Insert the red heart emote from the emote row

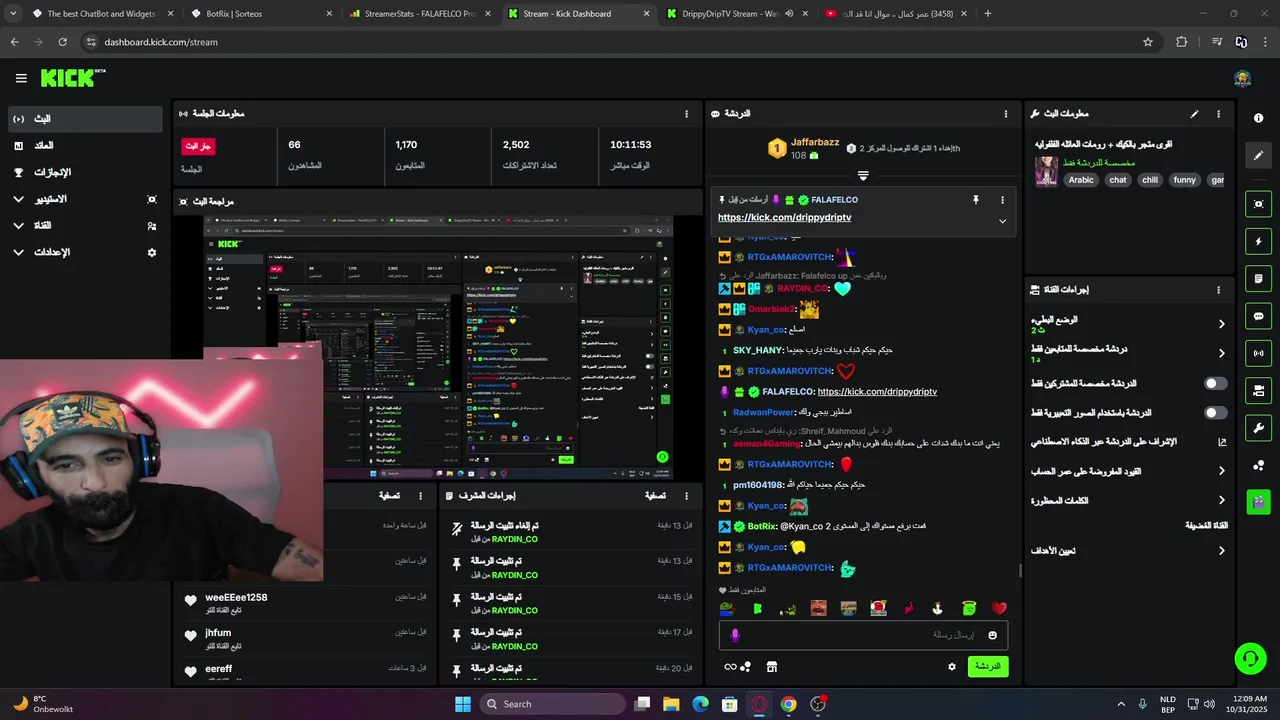tap(998, 608)
